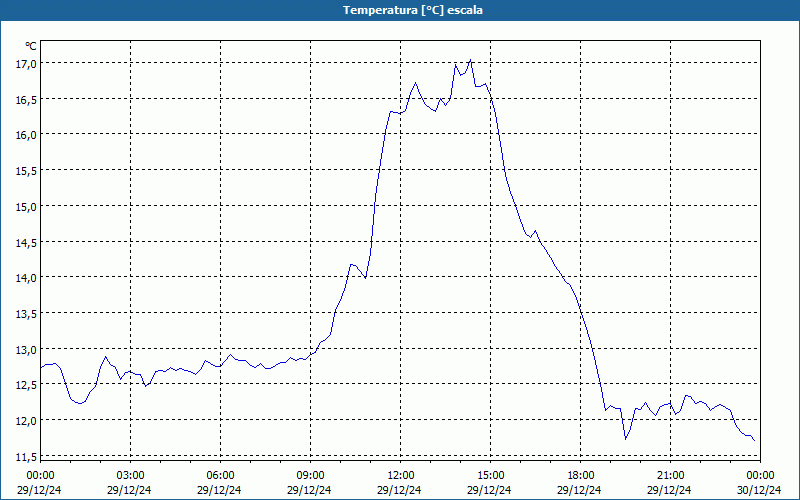Click the title 'Temperatura [°C] escala'

coord(413,10)
